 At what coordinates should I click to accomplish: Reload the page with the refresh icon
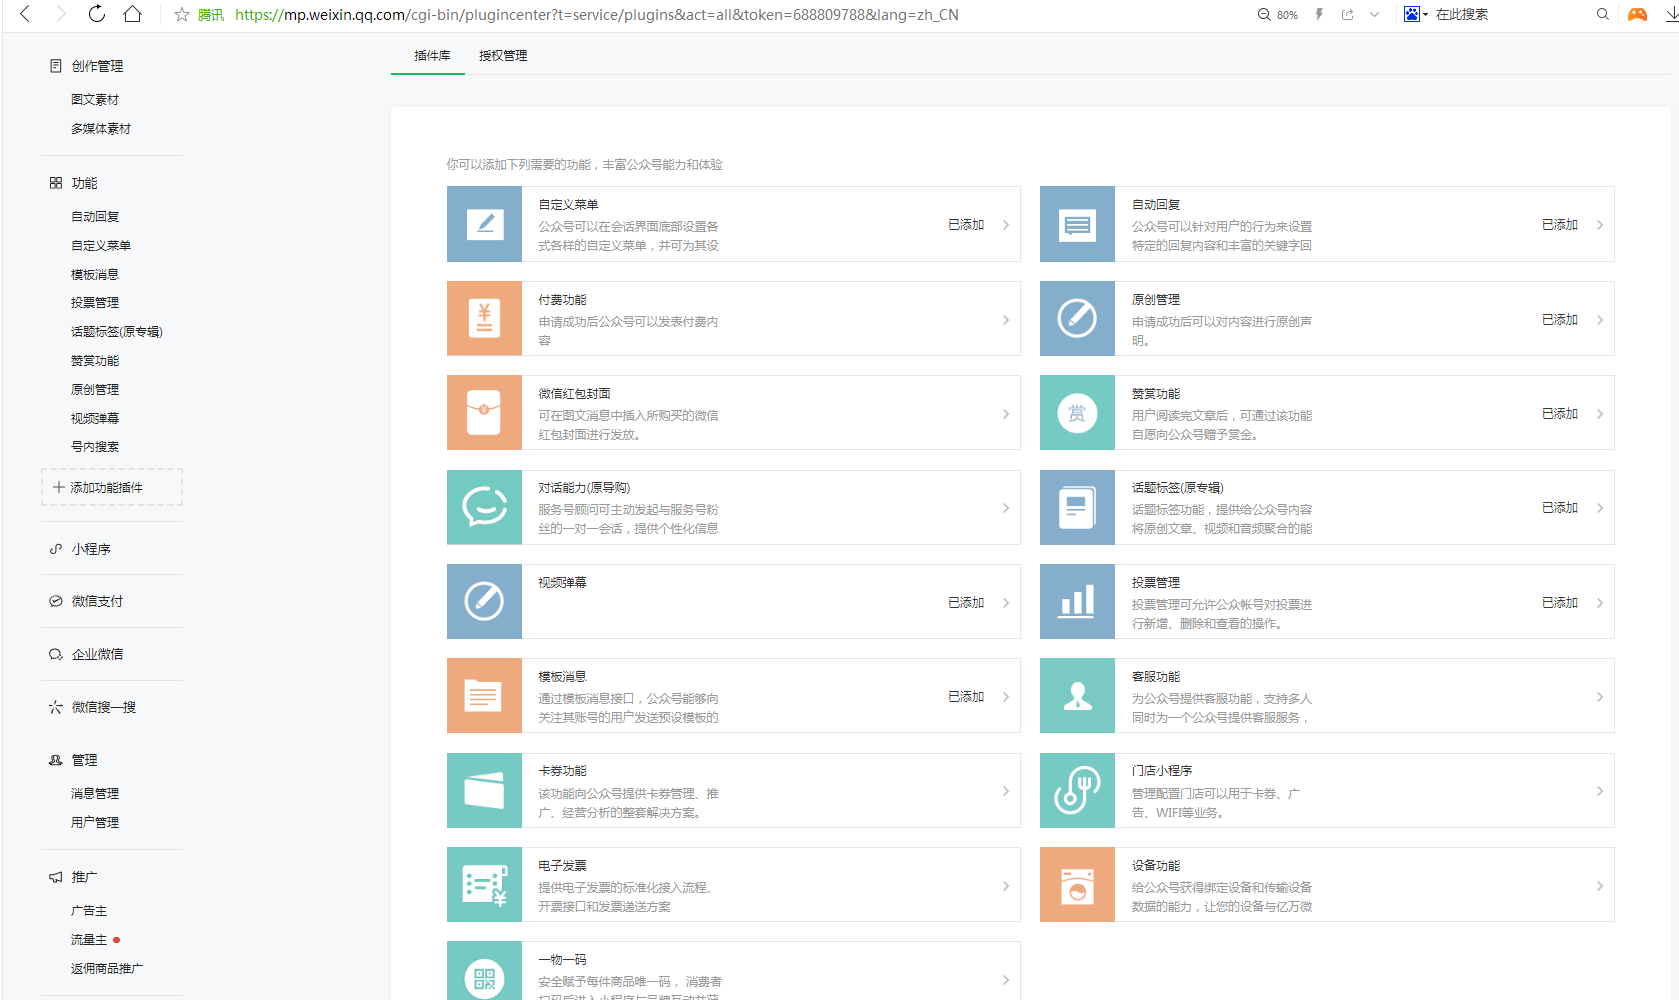point(97,14)
